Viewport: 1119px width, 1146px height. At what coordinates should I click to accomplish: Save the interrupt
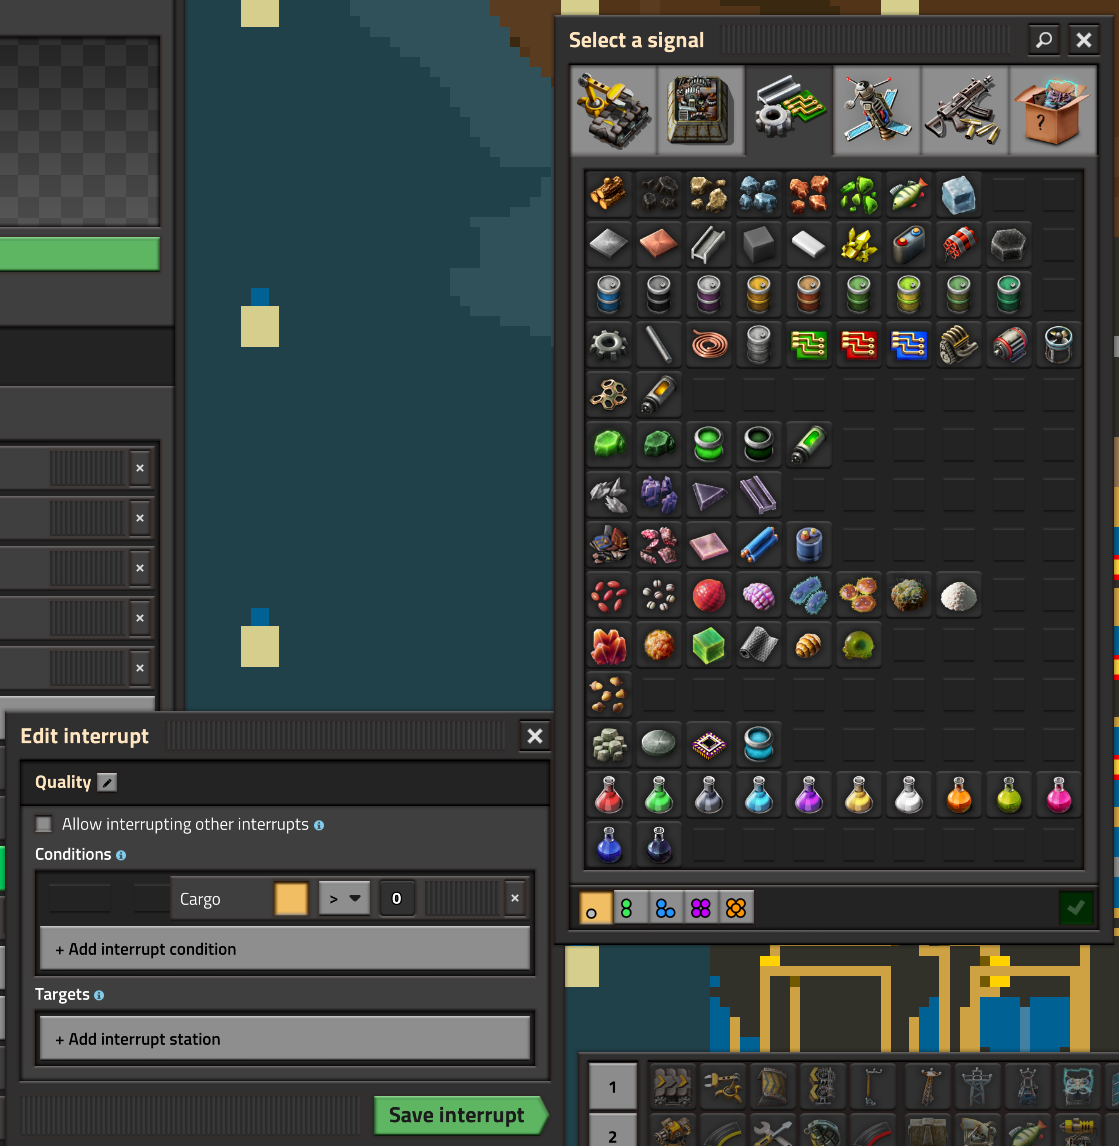click(460, 1115)
